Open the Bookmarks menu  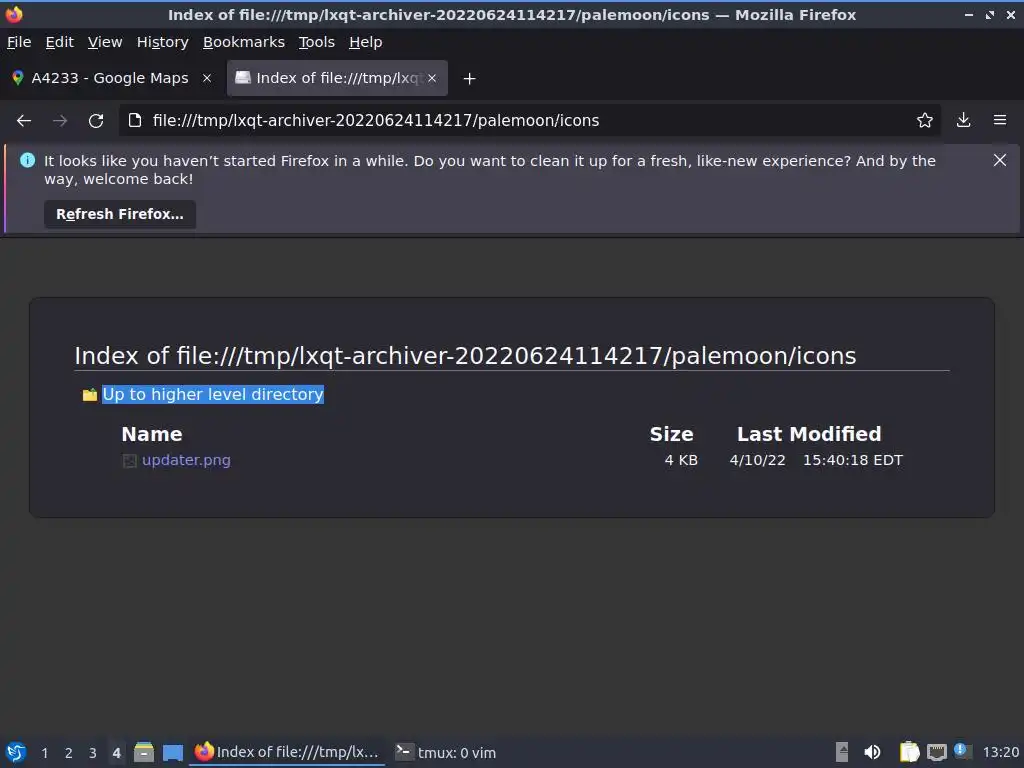[244, 42]
